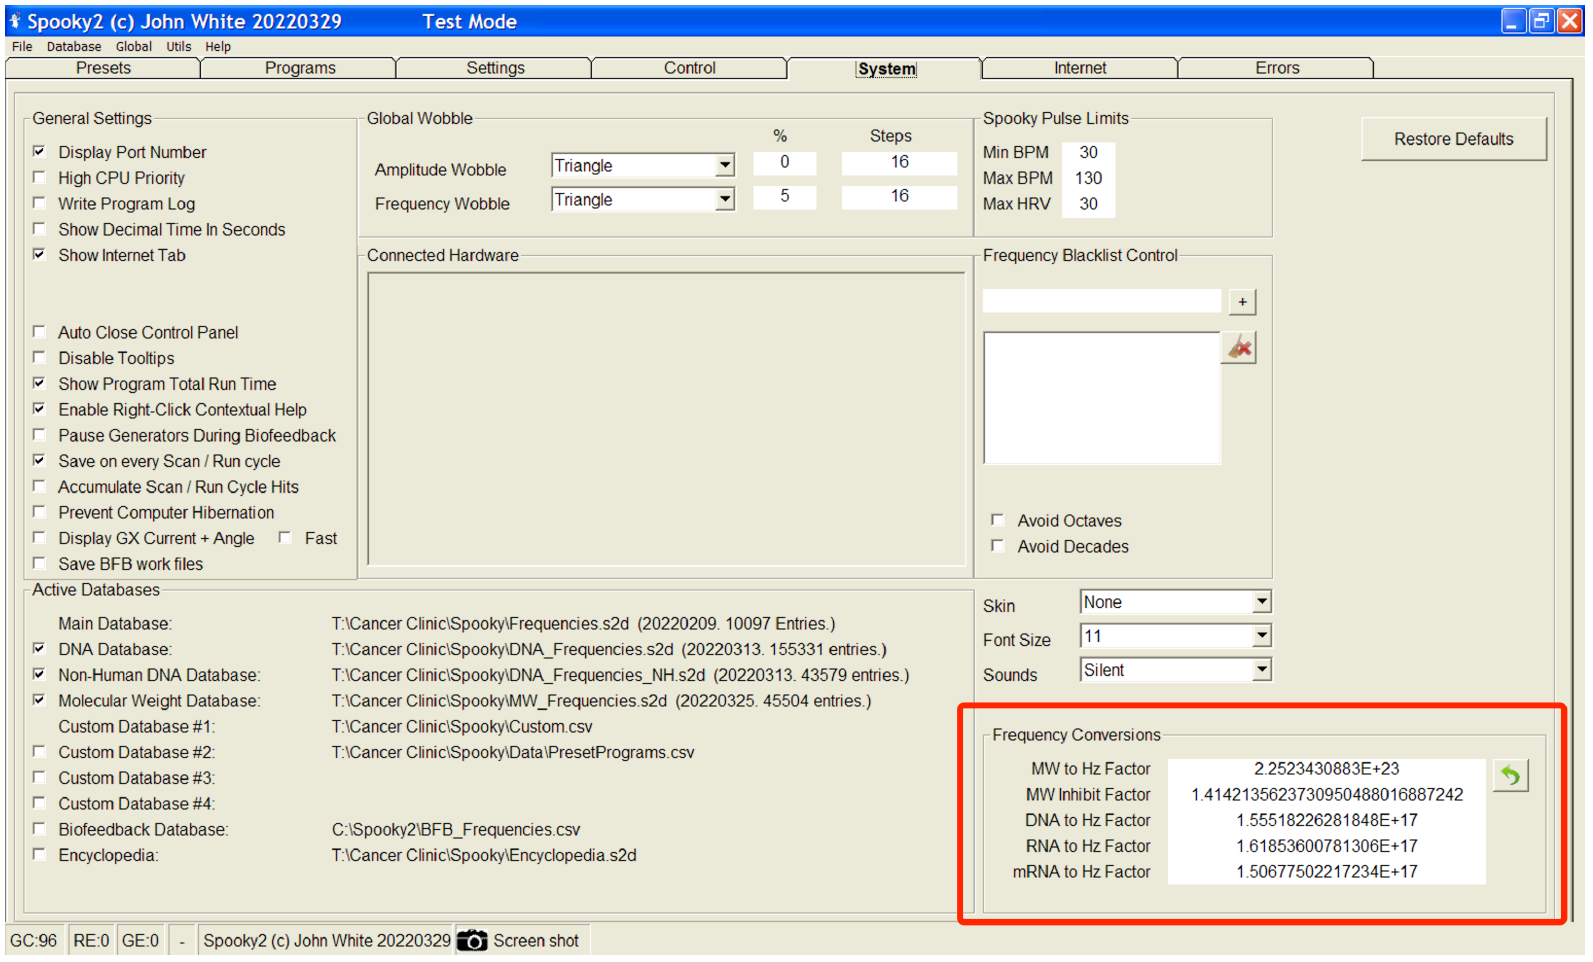The width and height of the screenshot is (1593, 962).
Task: Uncheck DNA Database checkbox
Action: (x=39, y=649)
